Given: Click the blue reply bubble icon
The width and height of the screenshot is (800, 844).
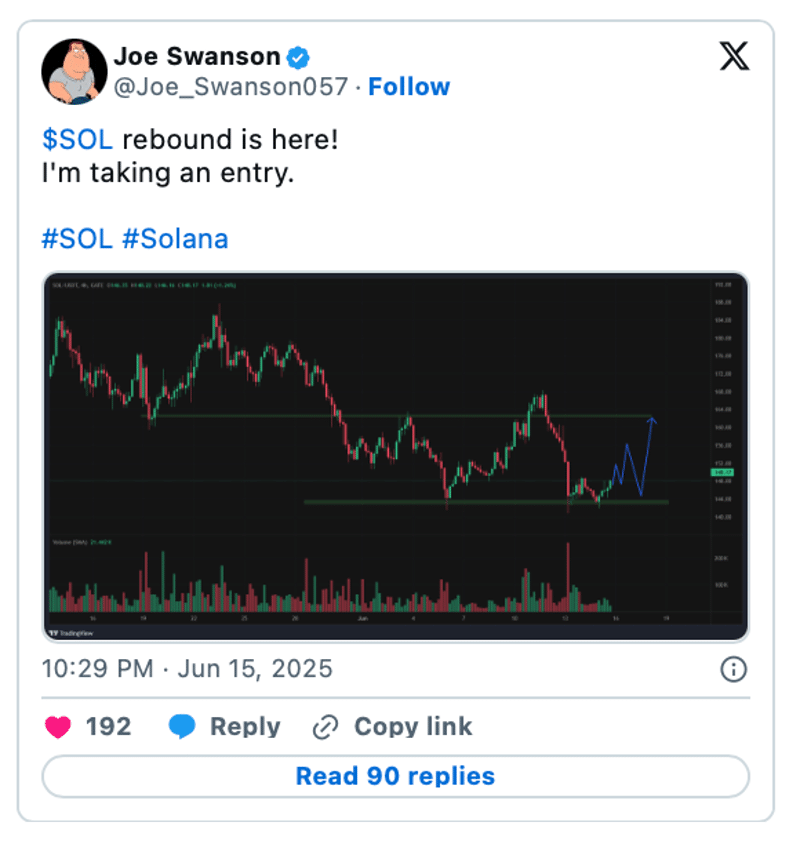Looking at the screenshot, I should 182,727.
